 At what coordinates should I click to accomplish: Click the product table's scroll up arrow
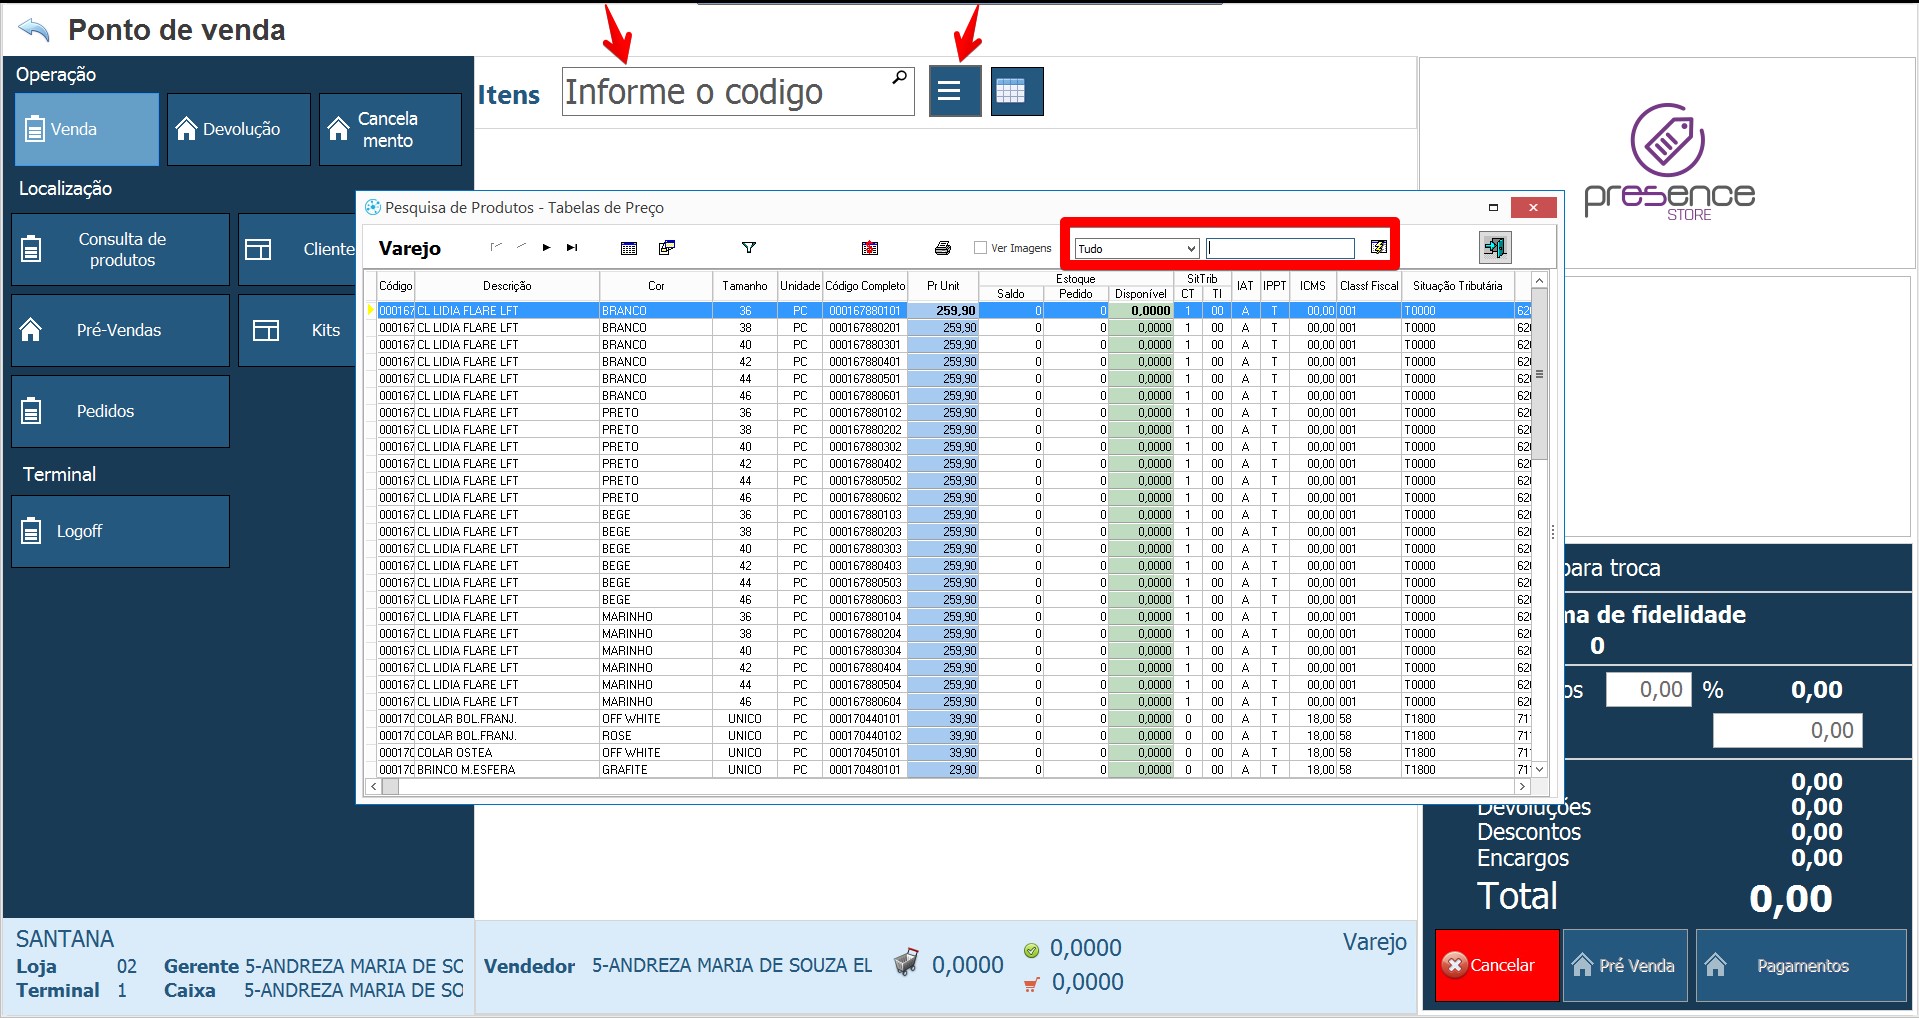pos(1540,281)
